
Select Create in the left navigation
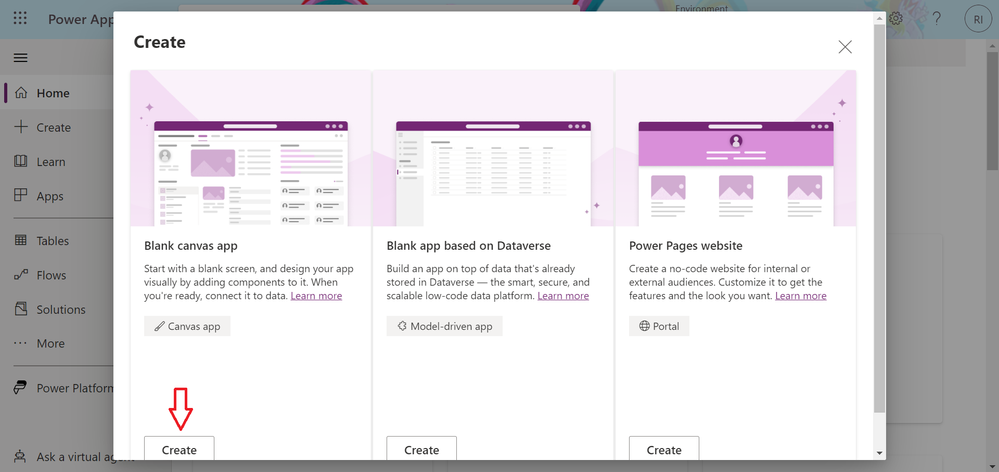[54, 127]
